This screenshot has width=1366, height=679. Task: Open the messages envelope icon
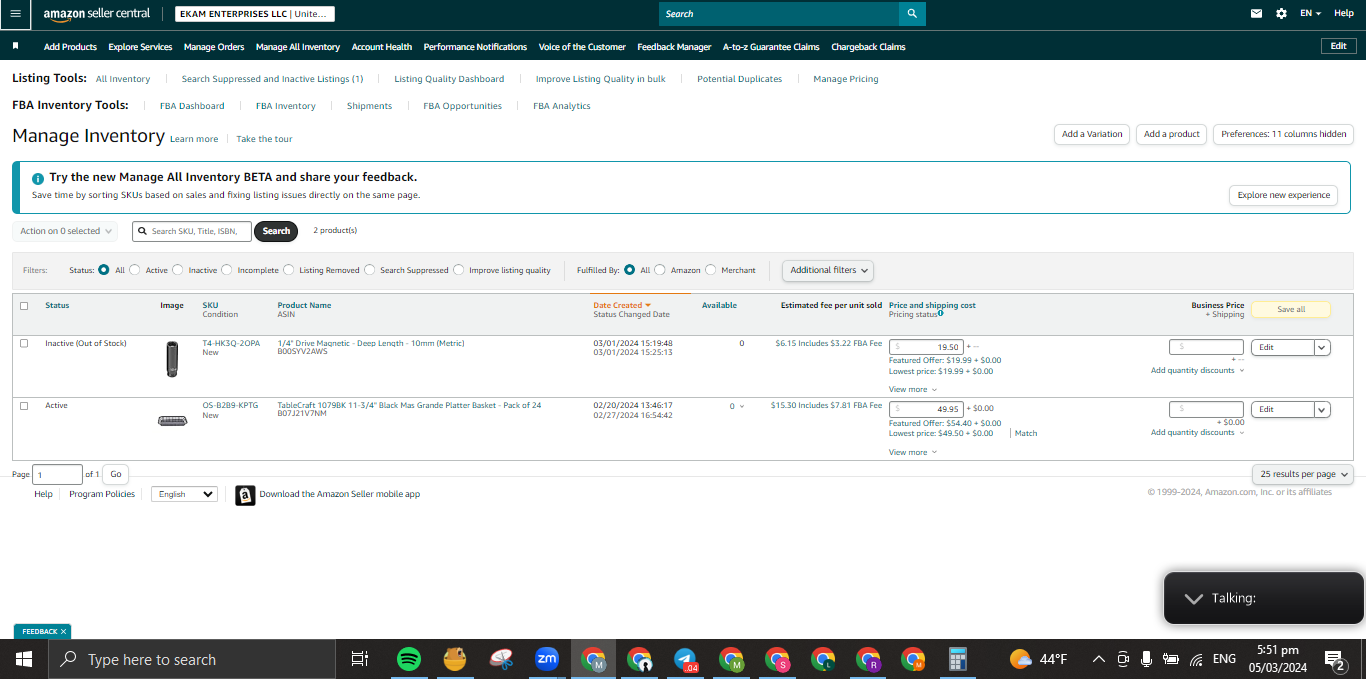coord(1257,14)
